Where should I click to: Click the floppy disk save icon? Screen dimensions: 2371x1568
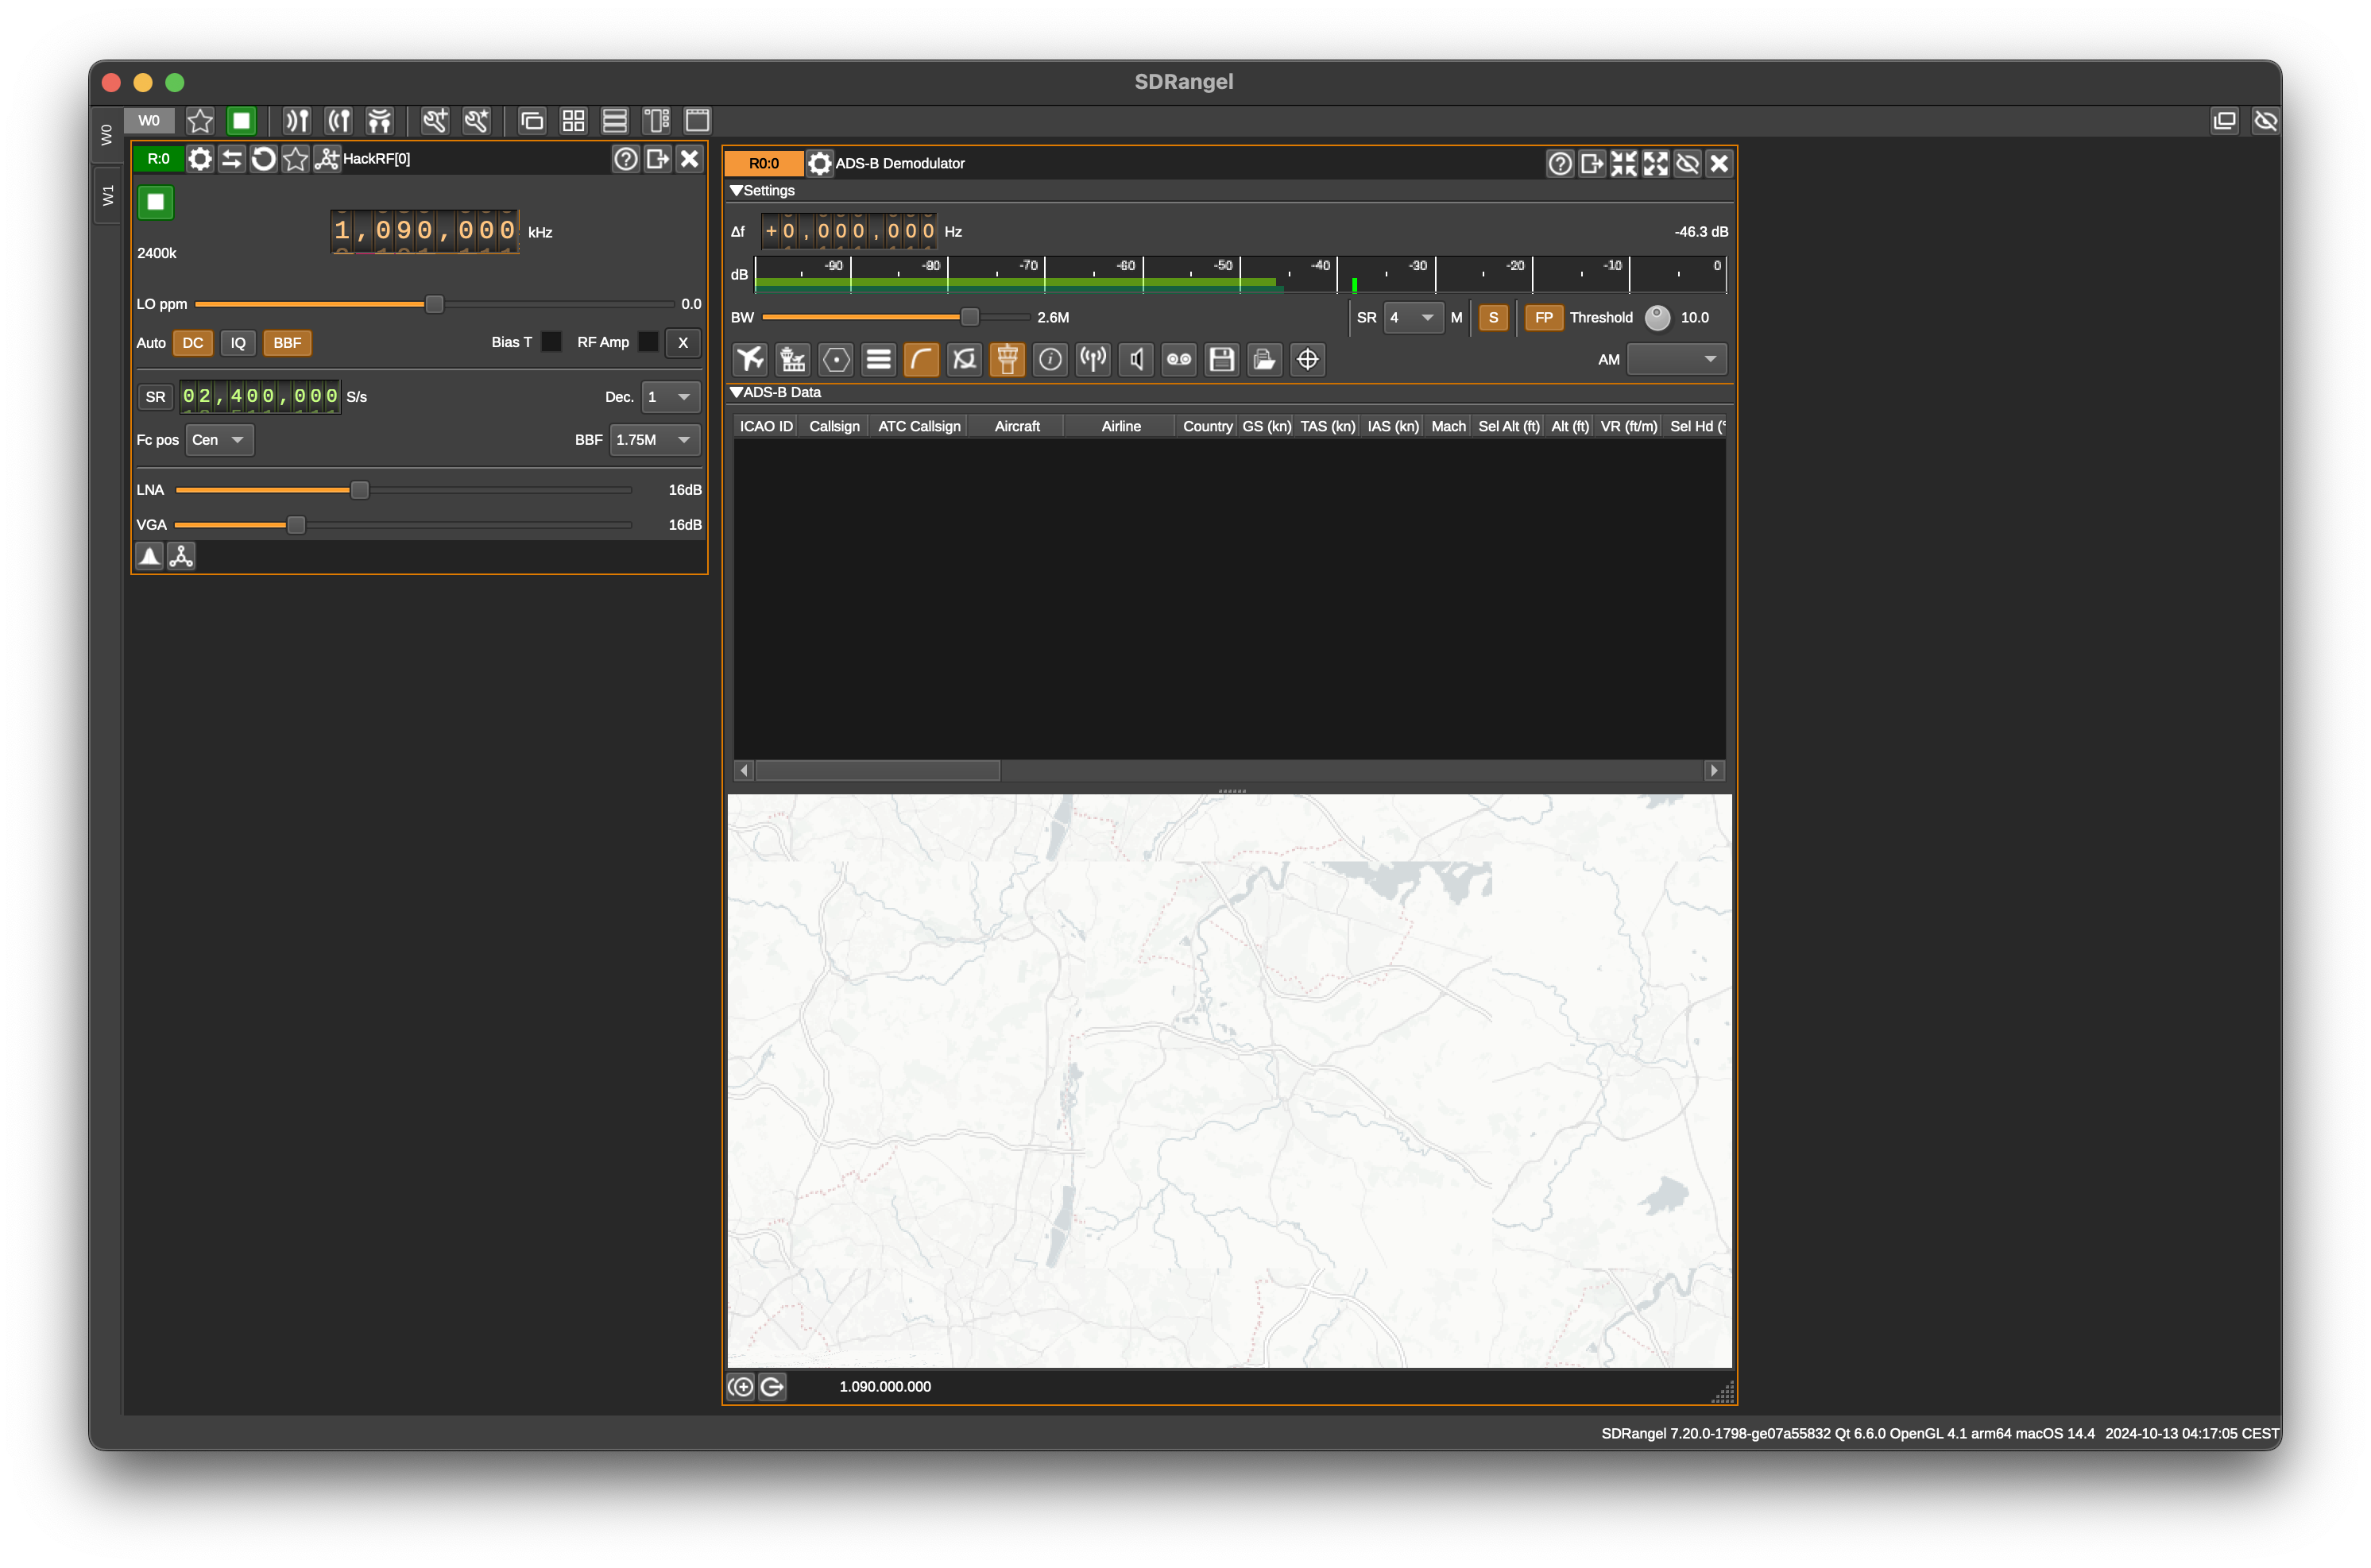[x=1221, y=359]
